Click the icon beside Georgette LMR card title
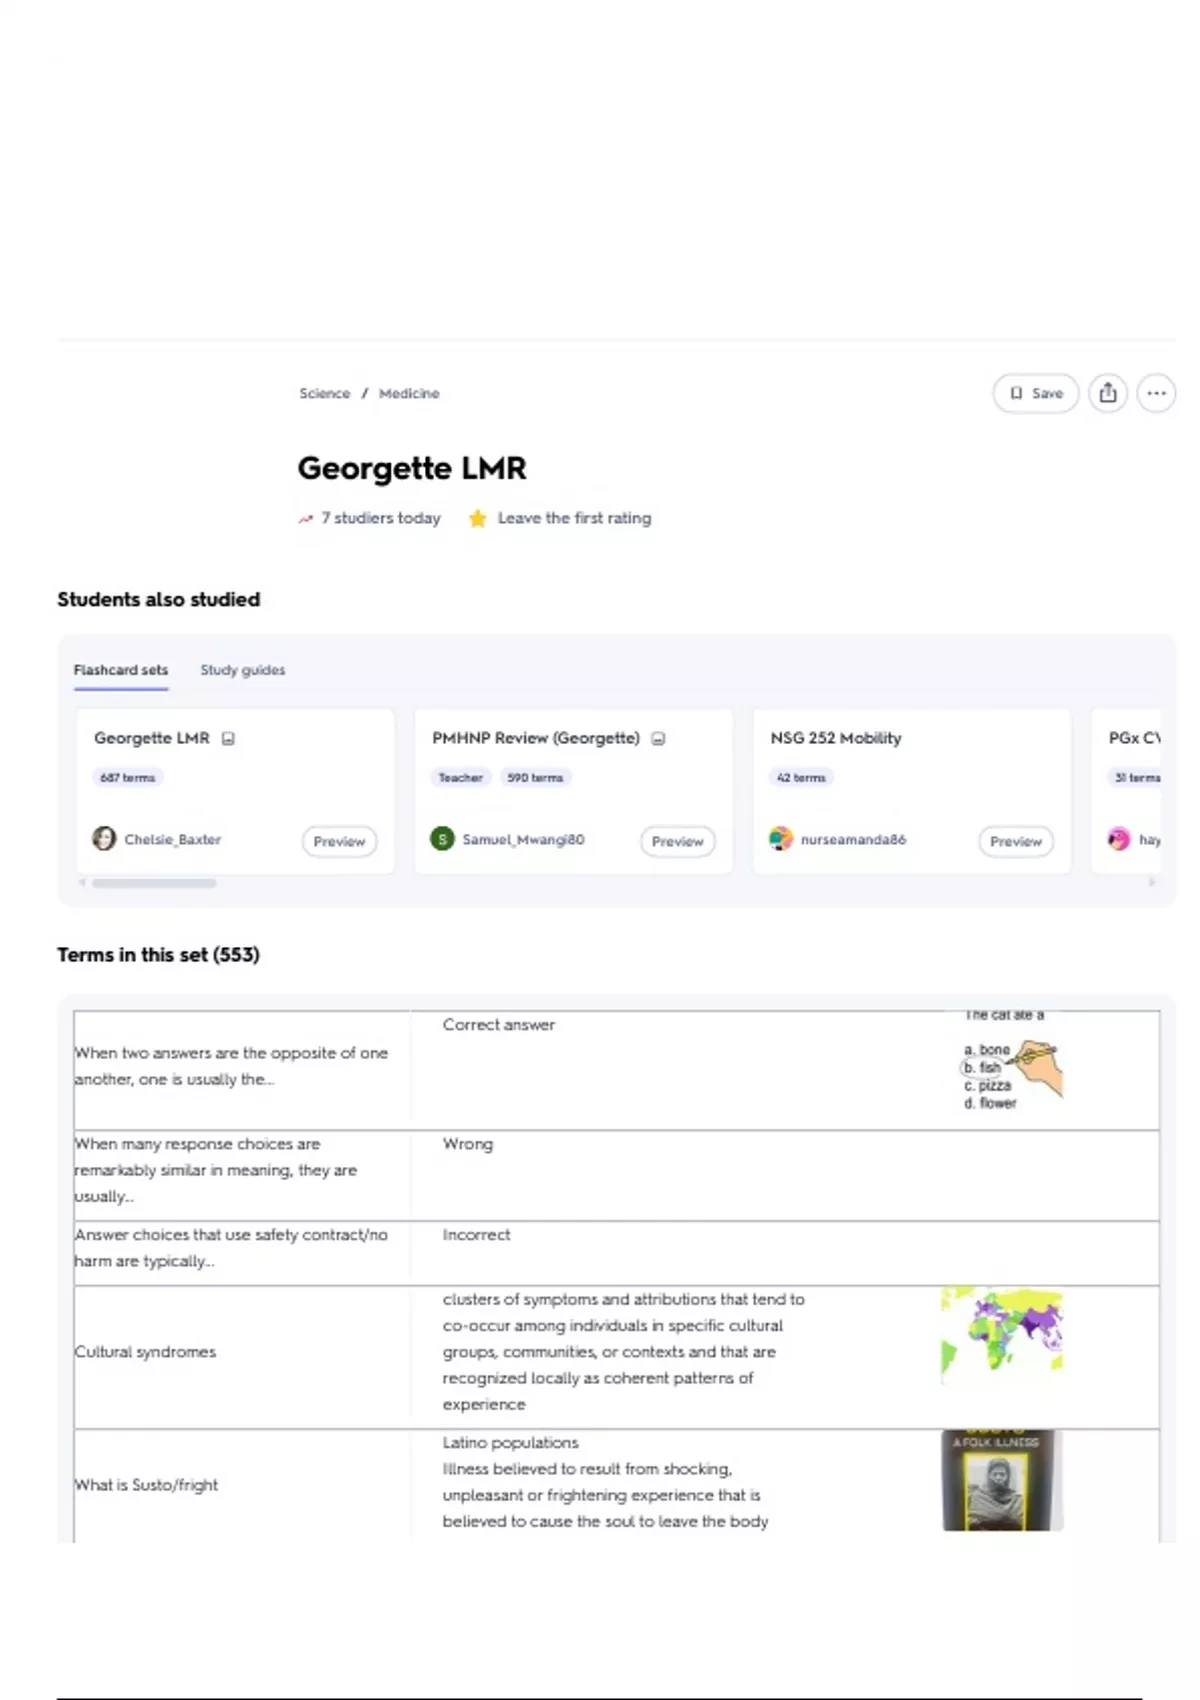Screen dimensions: 1200x1700 tap(228, 739)
